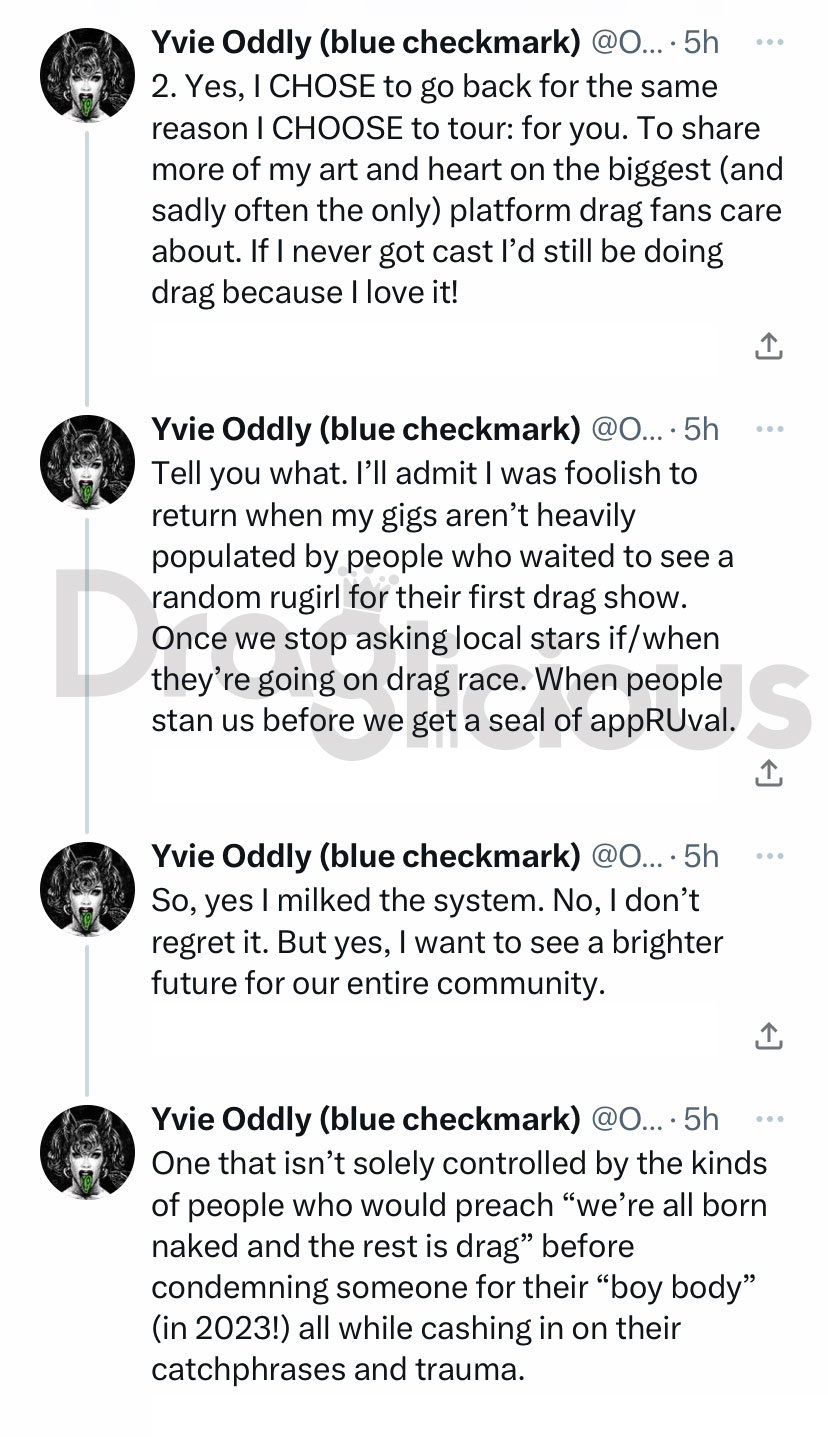Viewport: 828px width, 1437px height.
Task: Open more options on the 'boy body' tweet
Action: pyautogui.click(x=769, y=1120)
